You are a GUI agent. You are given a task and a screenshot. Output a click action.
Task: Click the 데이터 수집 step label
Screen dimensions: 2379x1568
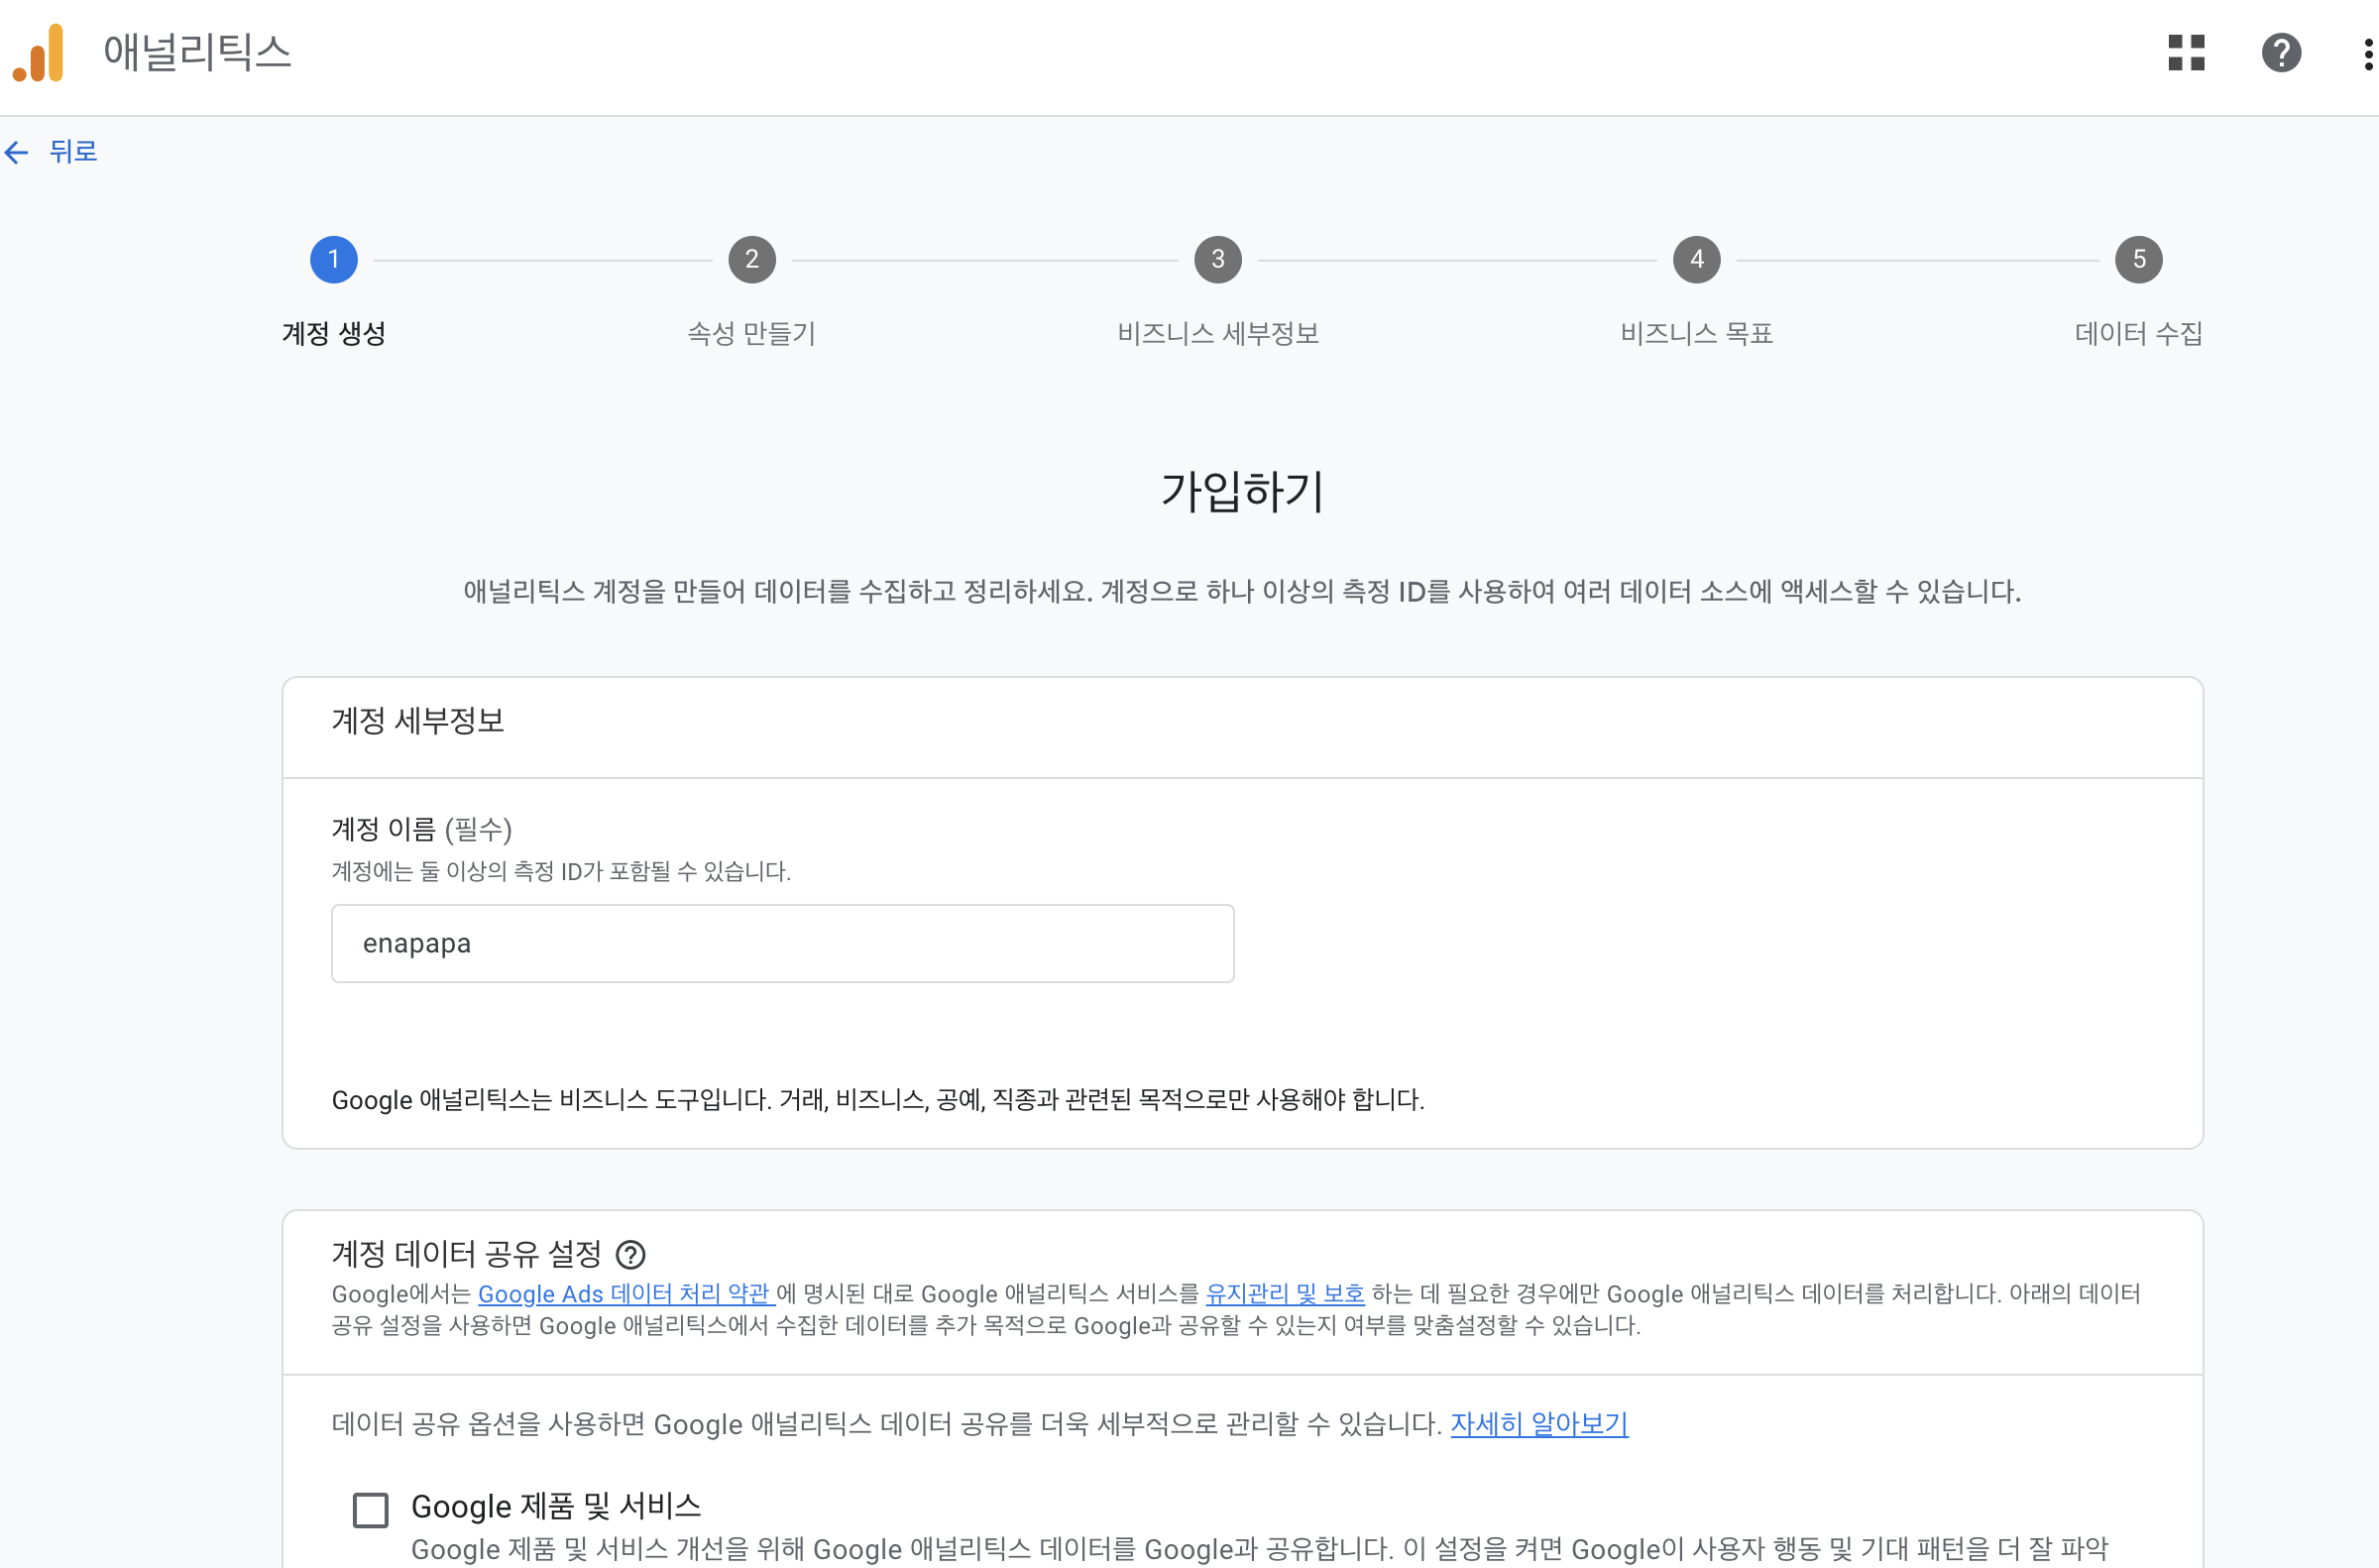2139,333
